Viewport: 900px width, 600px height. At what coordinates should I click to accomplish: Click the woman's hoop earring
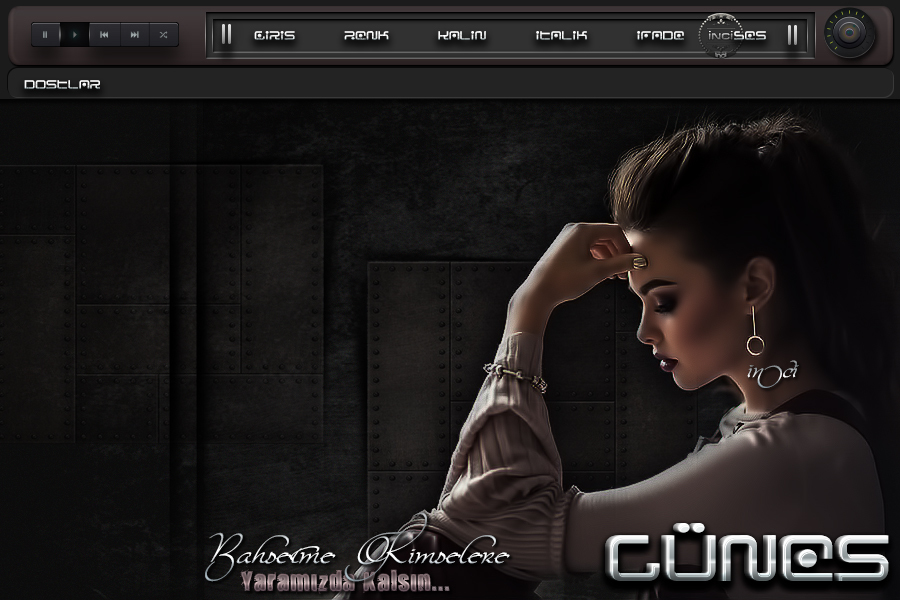[755, 345]
